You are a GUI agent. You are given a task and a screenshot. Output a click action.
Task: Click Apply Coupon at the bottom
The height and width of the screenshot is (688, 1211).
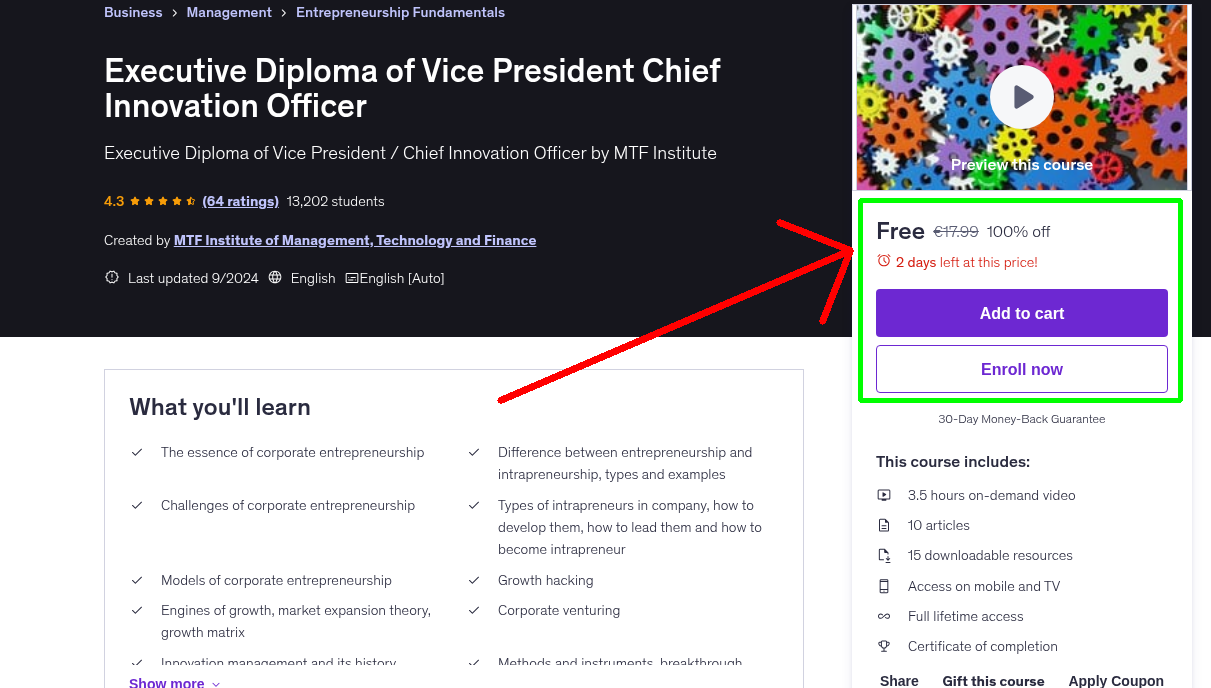1116,679
